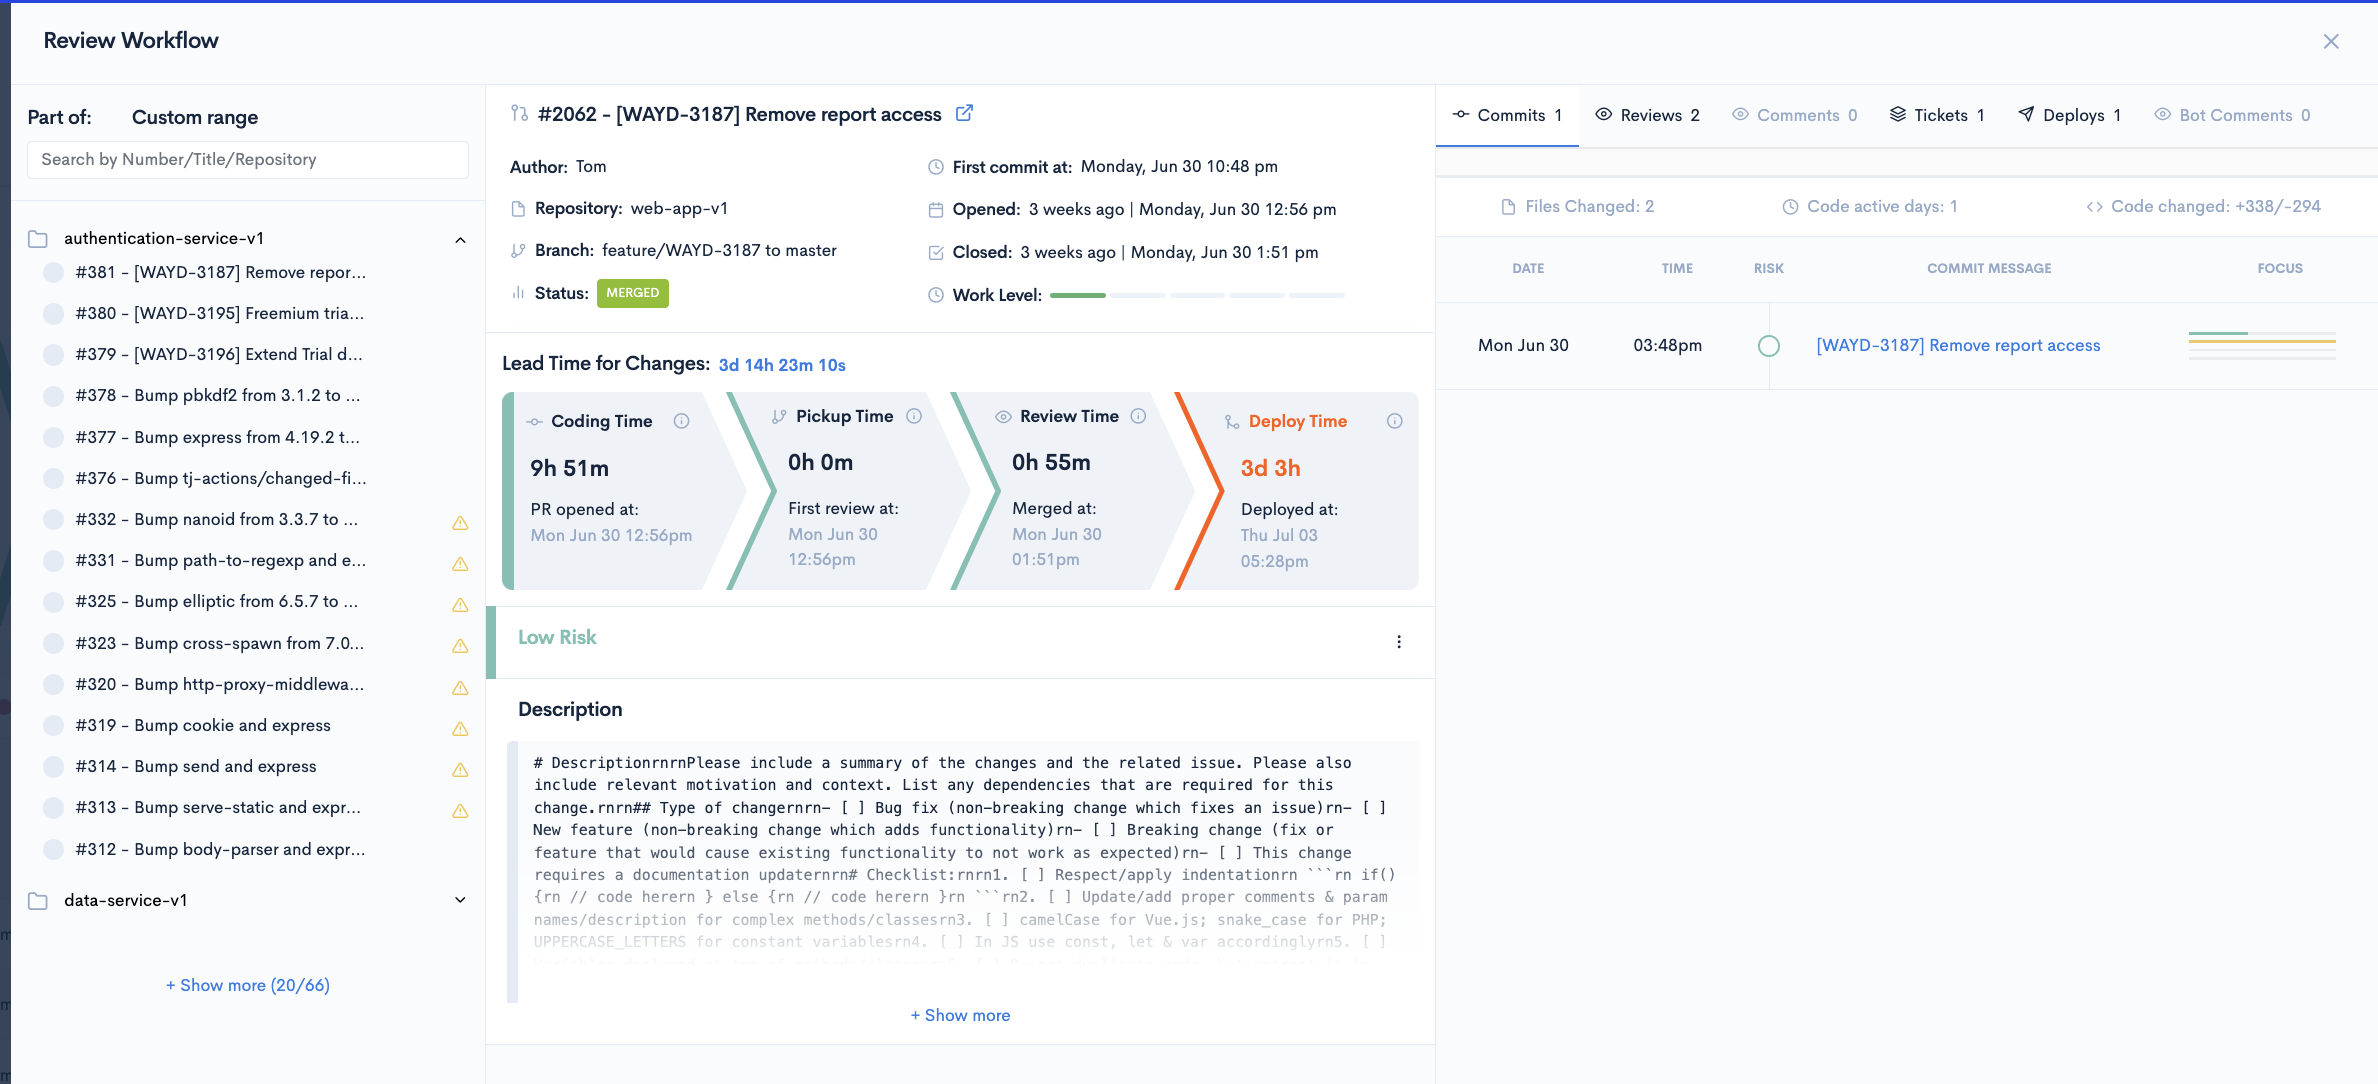The image size is (2378, 1084).
Task: Click the Branch icon next to feature/WAYD-3187
Action: [x=518, y=251]
